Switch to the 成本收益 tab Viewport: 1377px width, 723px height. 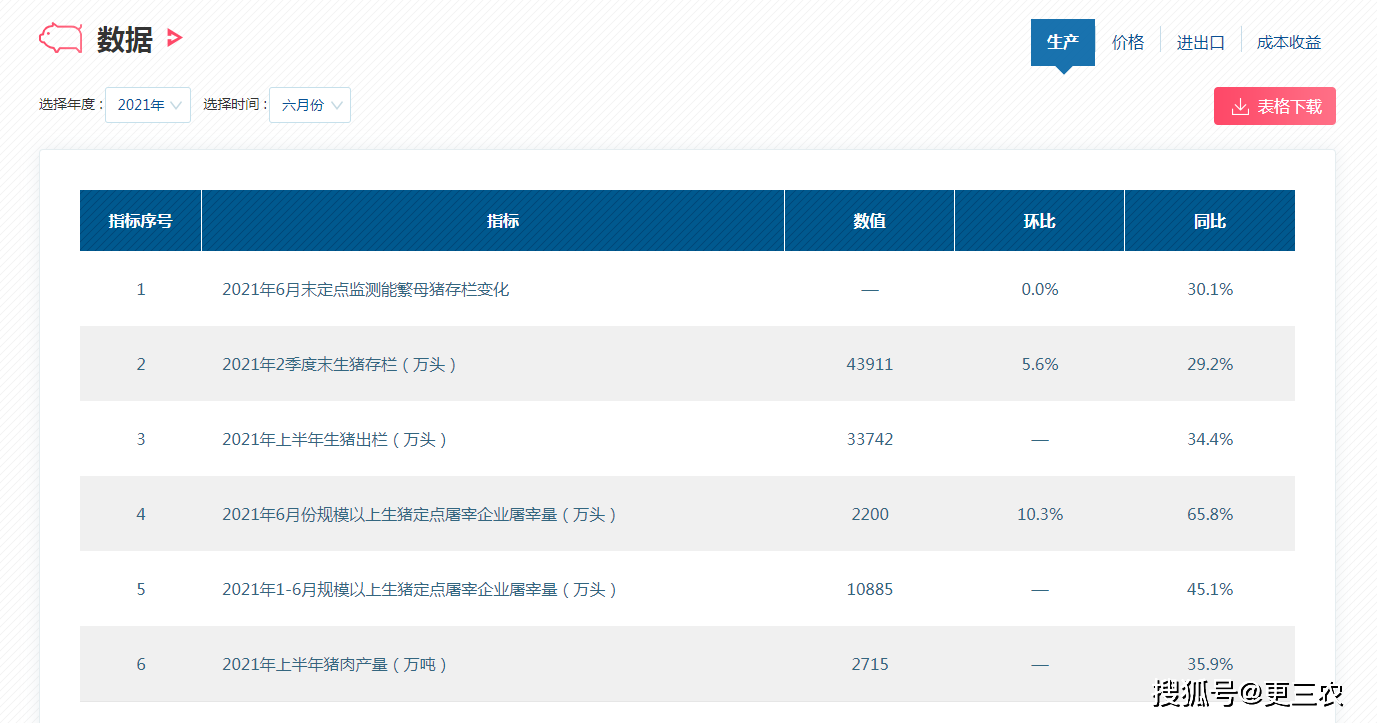click(x=1289, y=42)
